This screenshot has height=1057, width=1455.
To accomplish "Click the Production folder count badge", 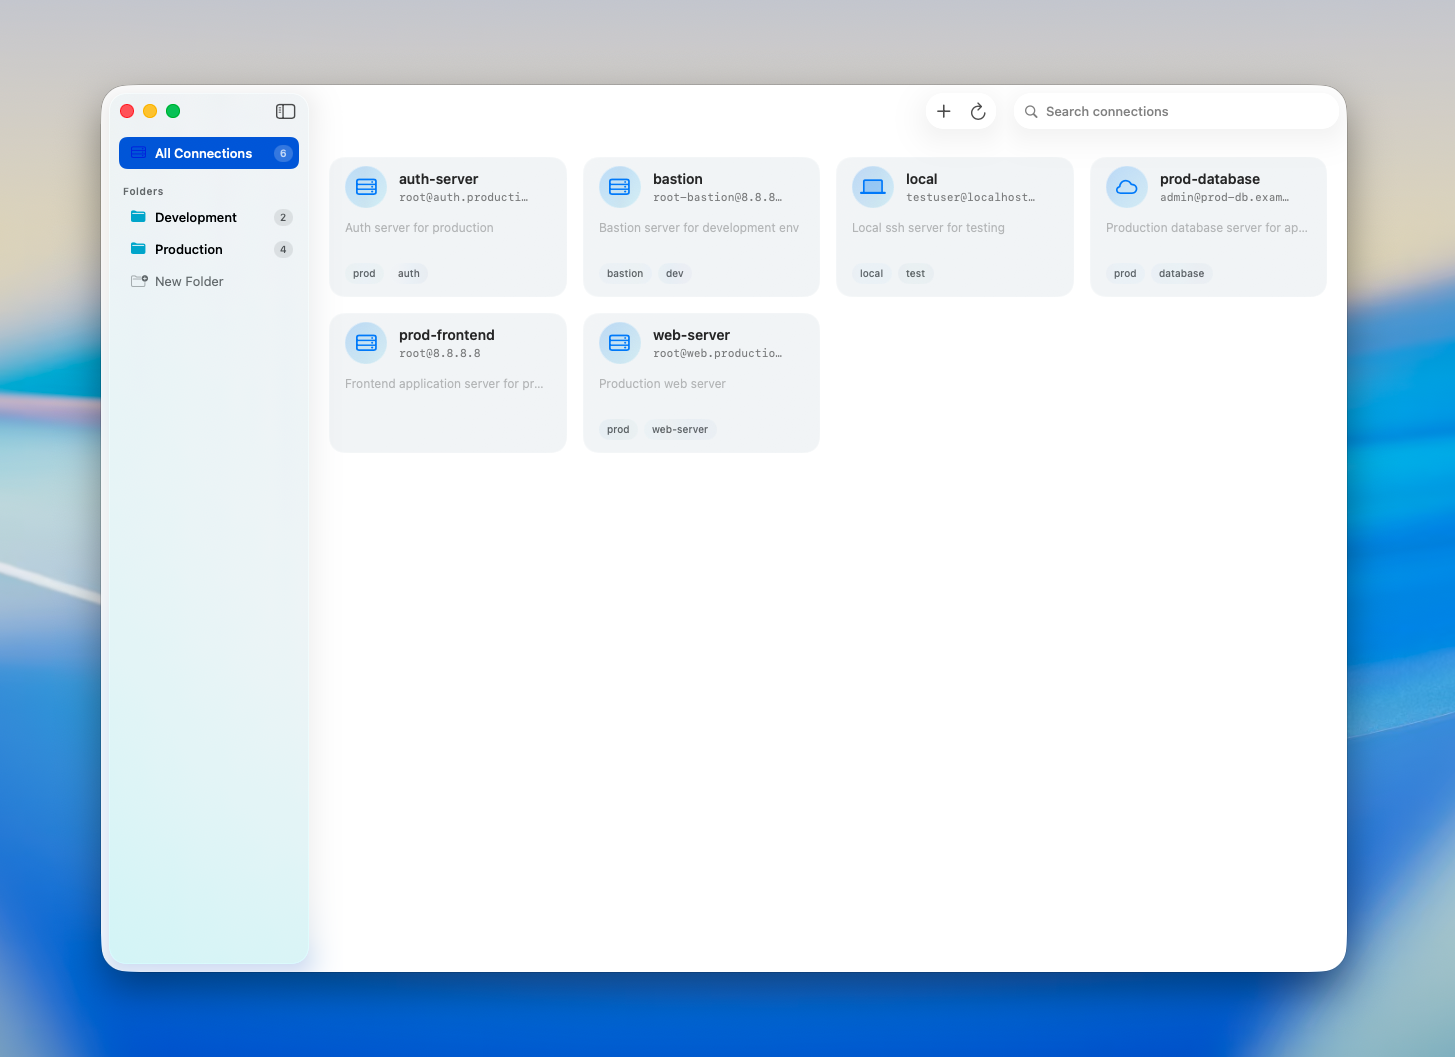I will pos(283,249).
